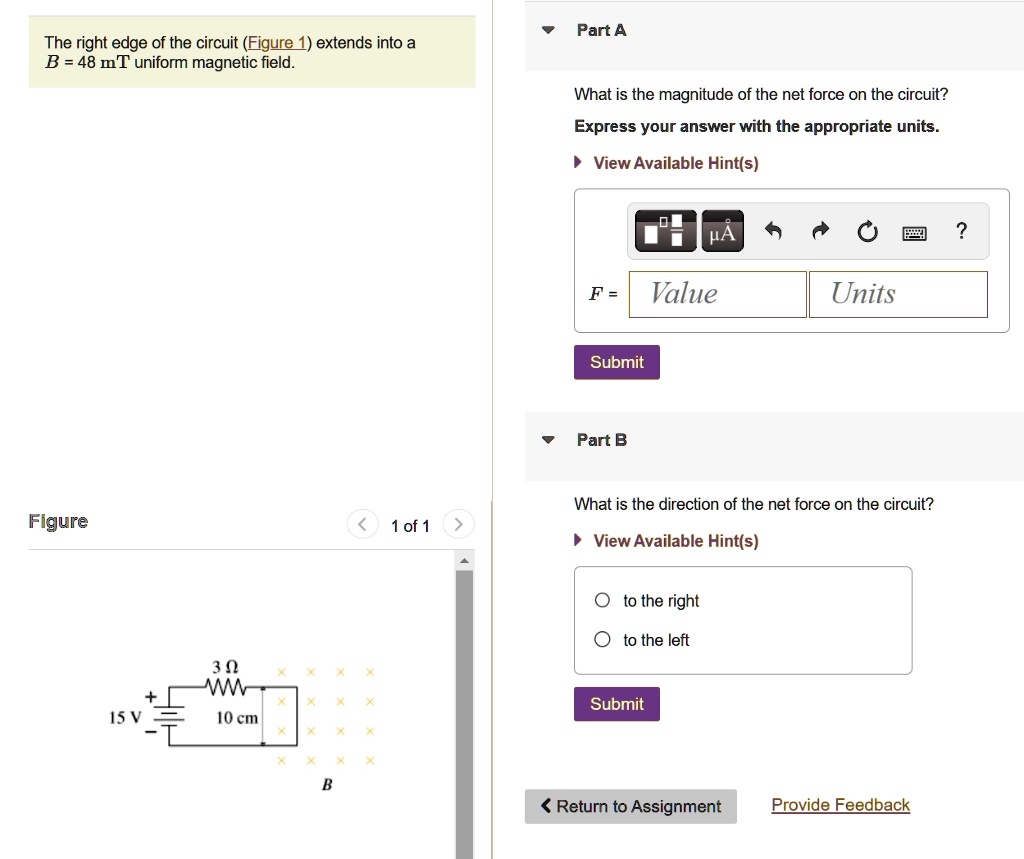Click the μÅ units icon
Viewport: 1024px width, 859px height.
722,230
